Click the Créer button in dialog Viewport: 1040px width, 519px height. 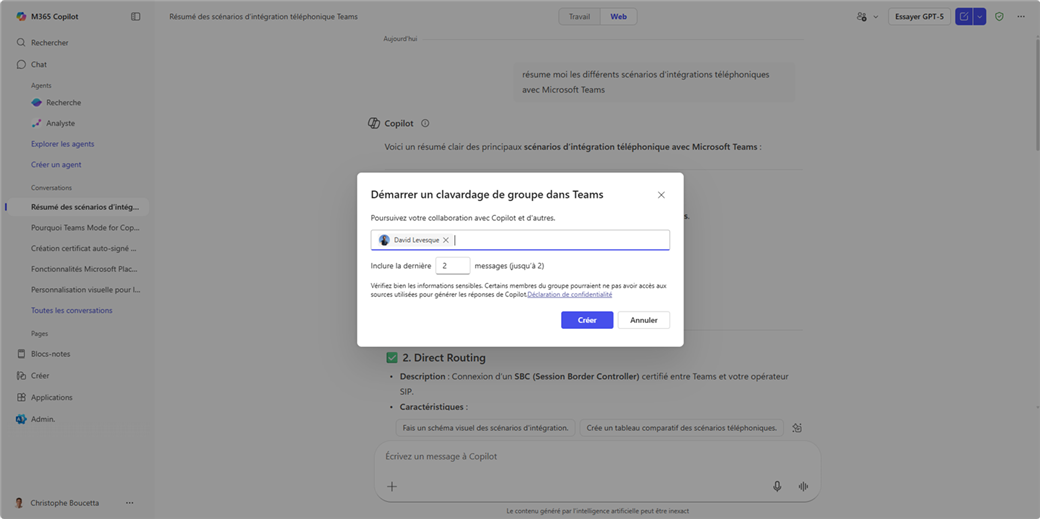(587, 320)
